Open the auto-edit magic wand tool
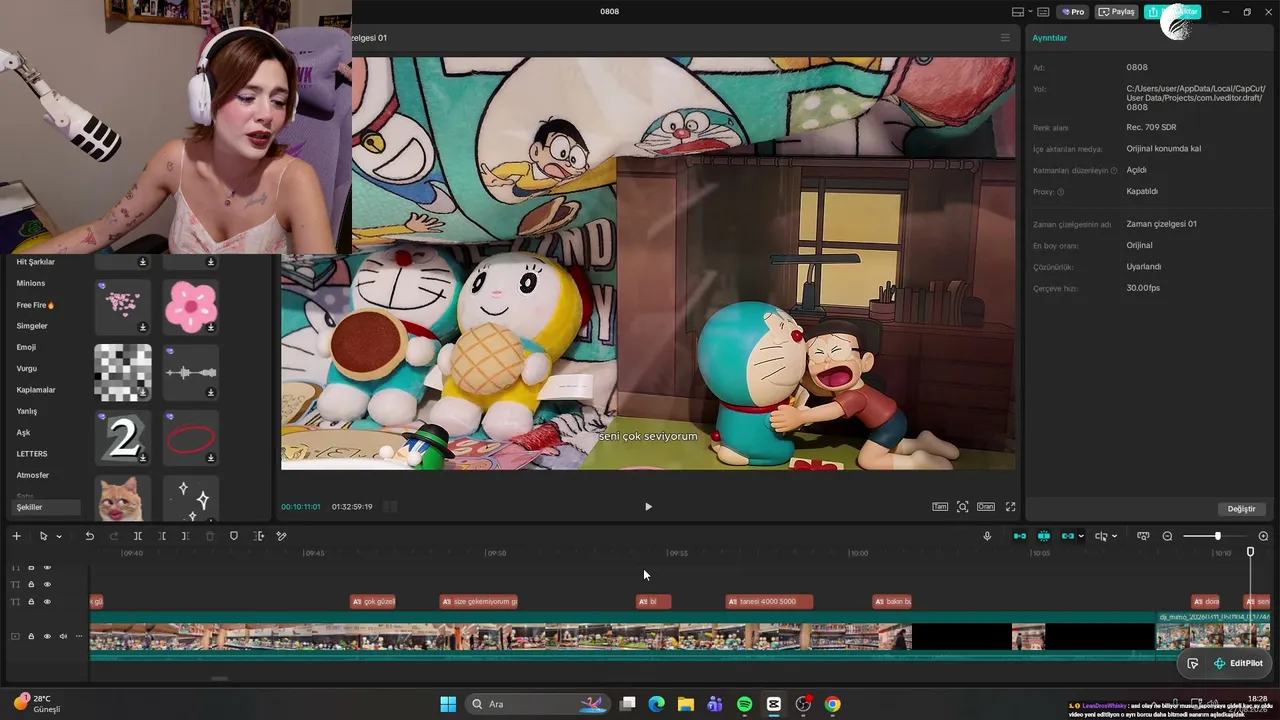 click(281, 536)
